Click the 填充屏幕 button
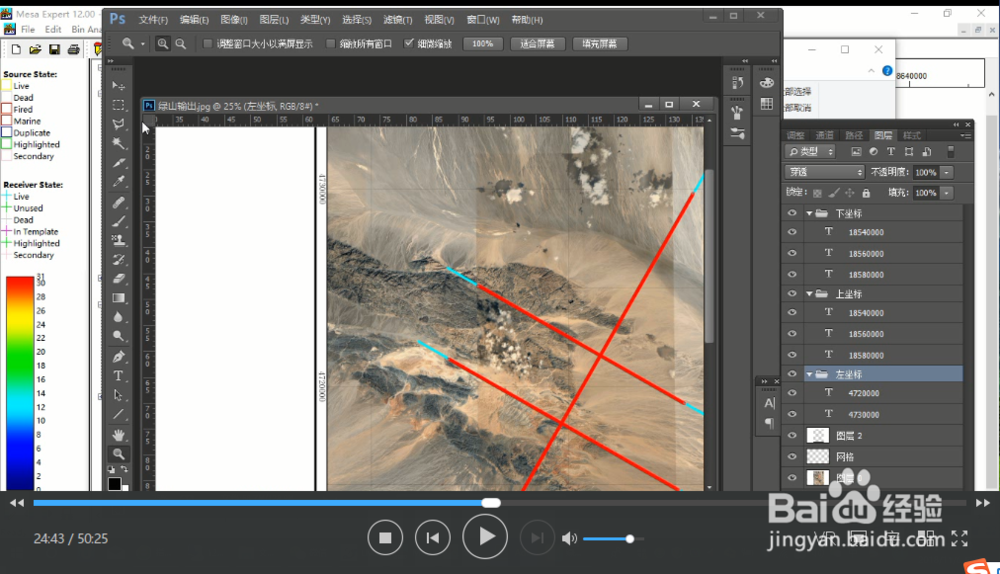Image resolution: width=1000 pixels, height=574 pixels. click(599, 44)
